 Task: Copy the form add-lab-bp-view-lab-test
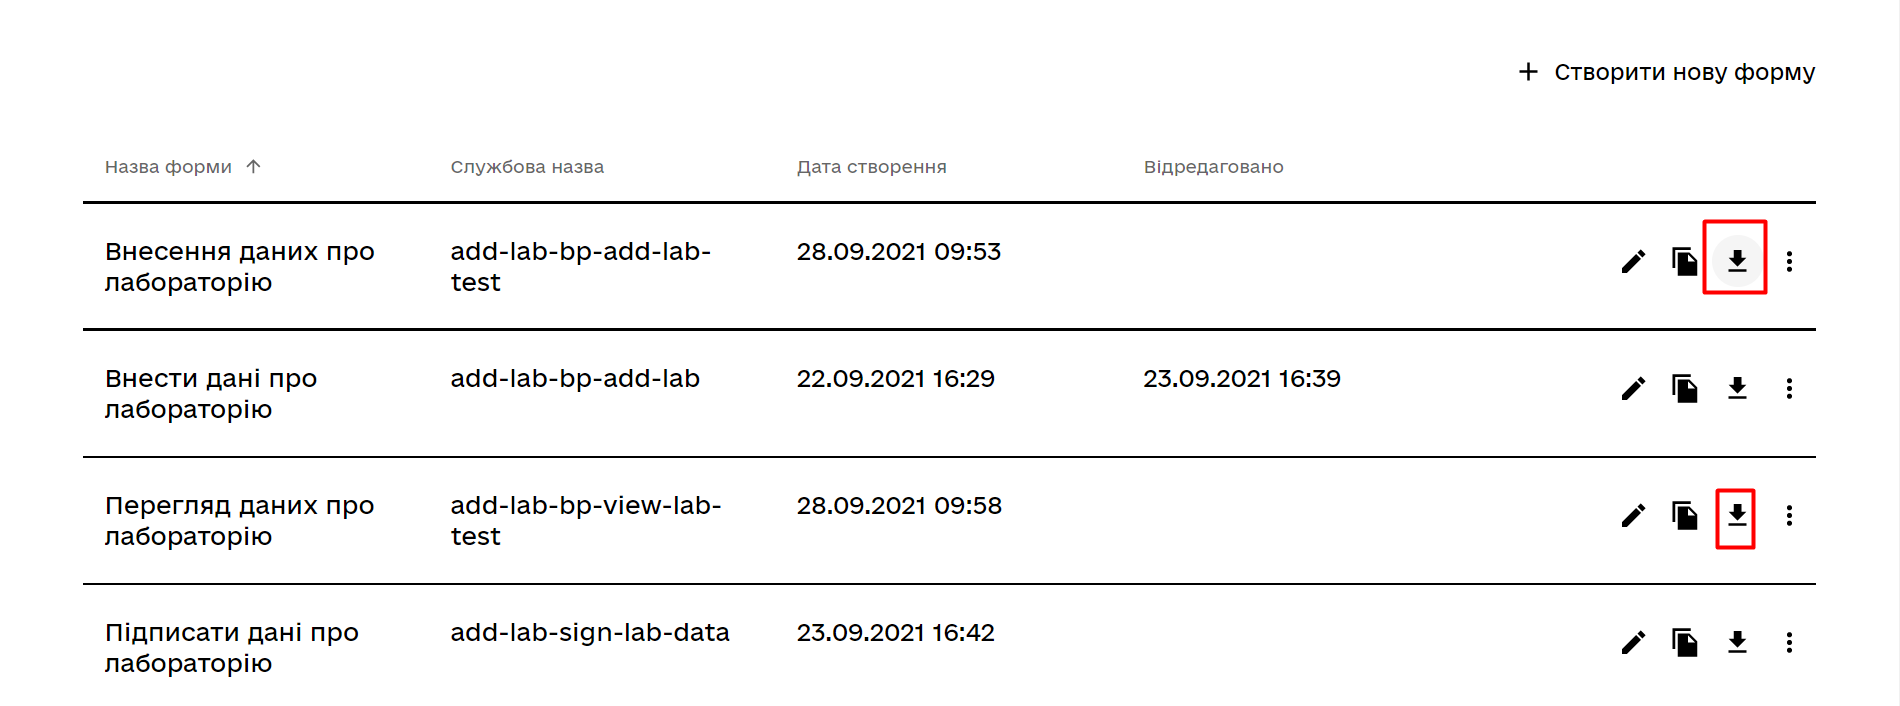(x=1685, y=516)
